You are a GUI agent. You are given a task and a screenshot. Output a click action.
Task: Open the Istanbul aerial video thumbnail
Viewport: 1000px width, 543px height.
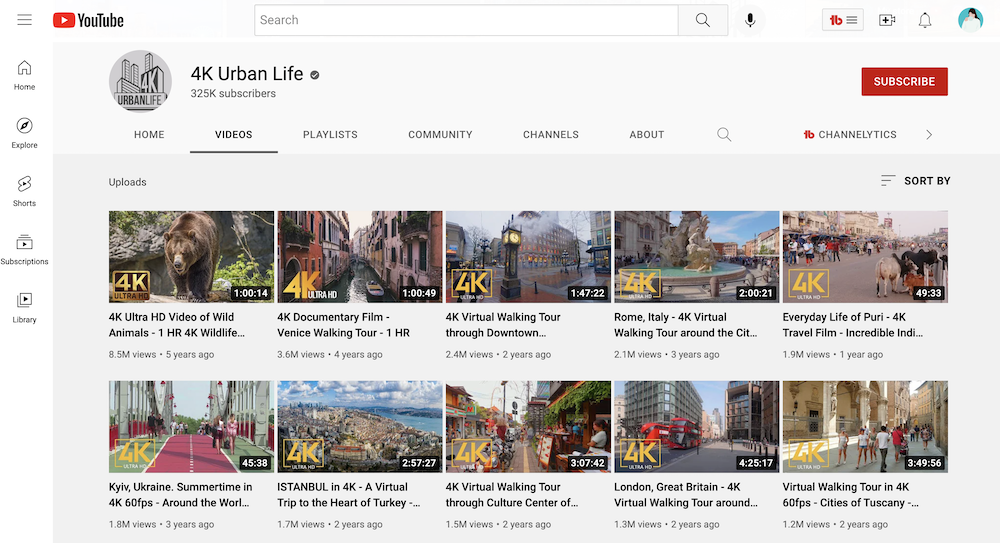360,426
